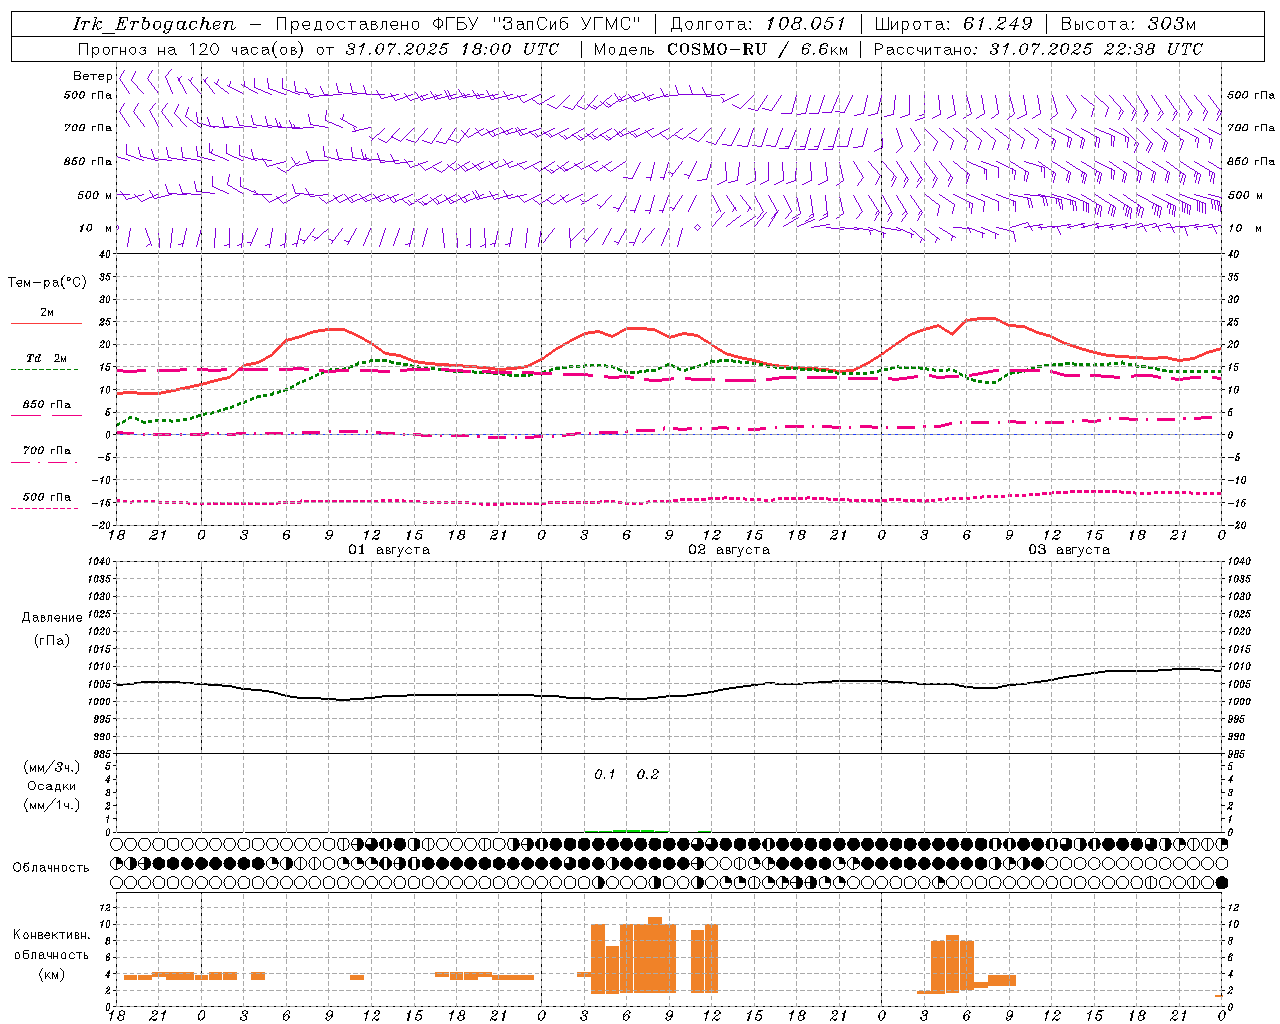
Task: Click the 0.1 precipitation amount value
Action: point(605,774)
